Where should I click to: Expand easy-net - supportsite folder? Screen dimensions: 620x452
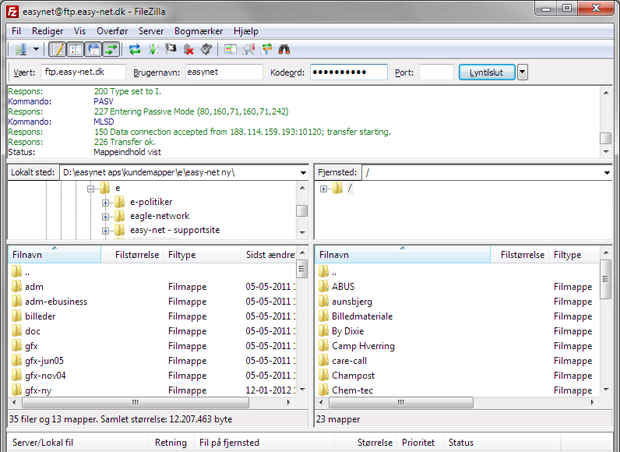tap(105, 231)
